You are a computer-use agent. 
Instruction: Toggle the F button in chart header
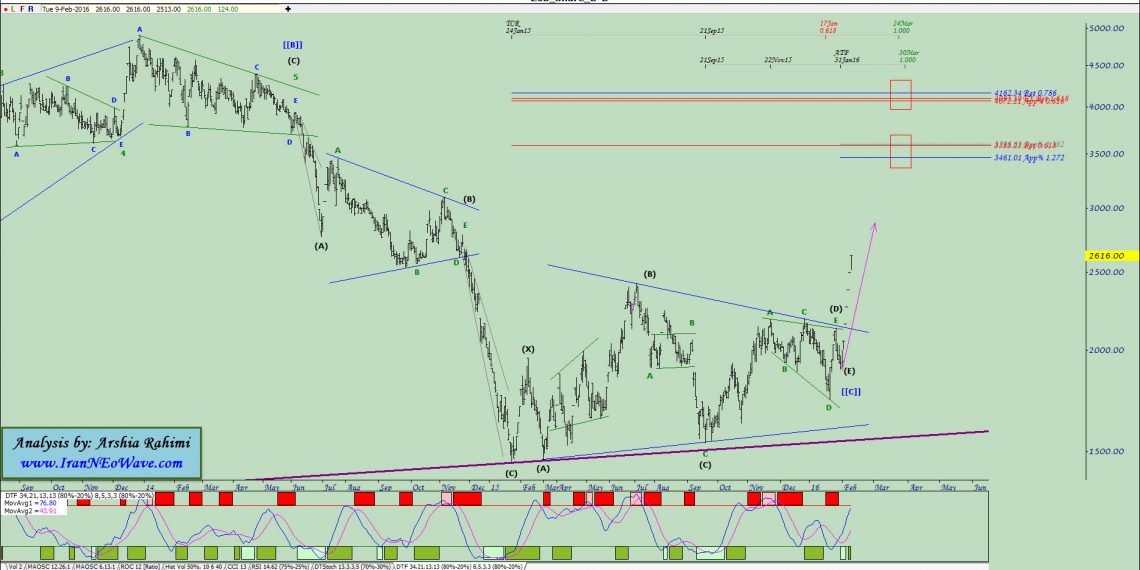click(21, 8)
